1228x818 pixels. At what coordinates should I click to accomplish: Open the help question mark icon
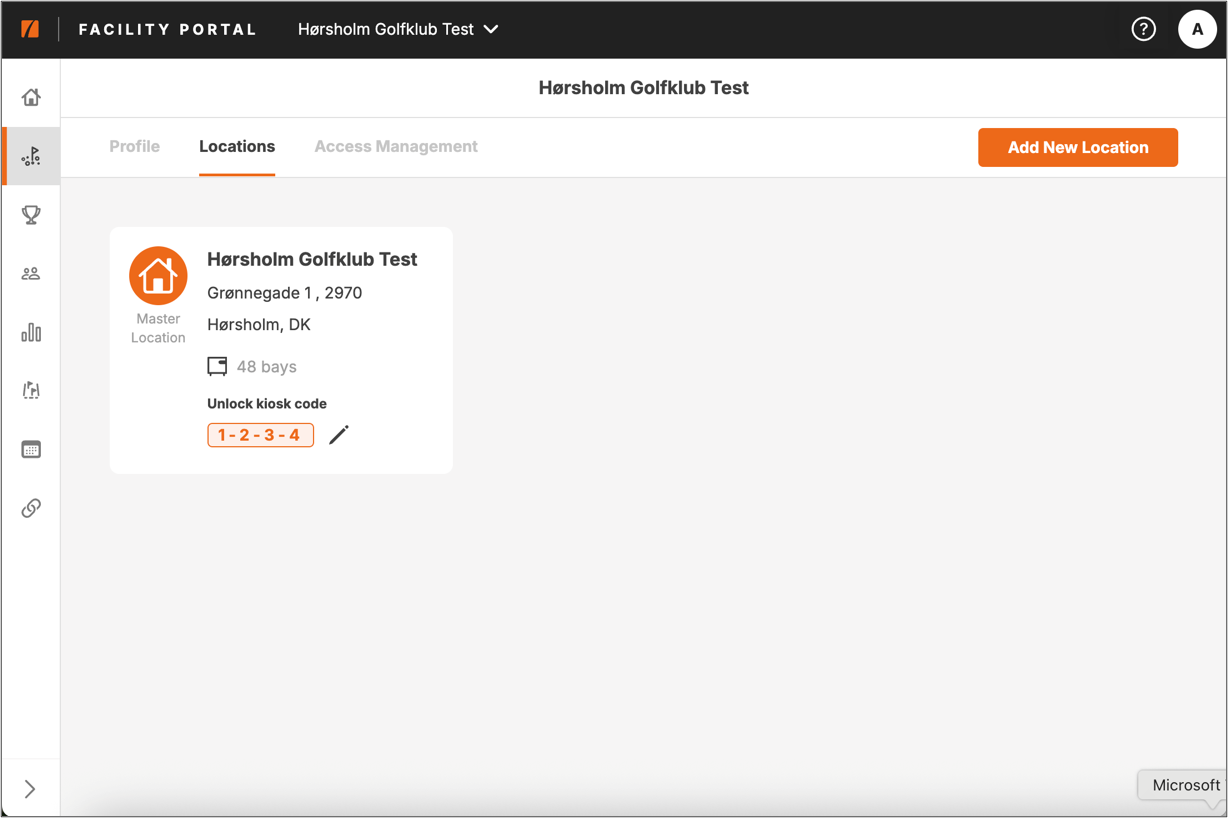[x=1143, y=29]
